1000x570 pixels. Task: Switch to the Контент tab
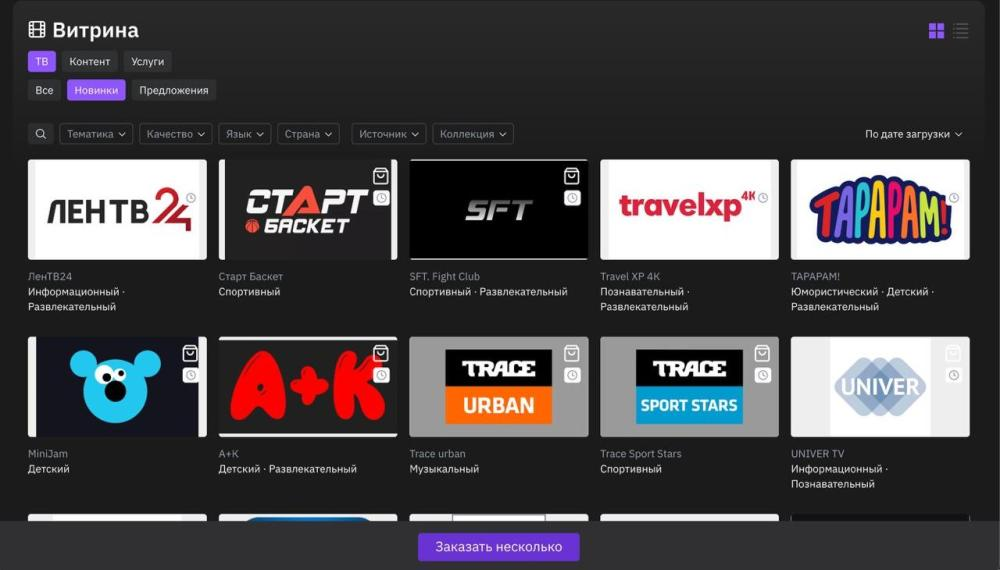tap(90, 62)
